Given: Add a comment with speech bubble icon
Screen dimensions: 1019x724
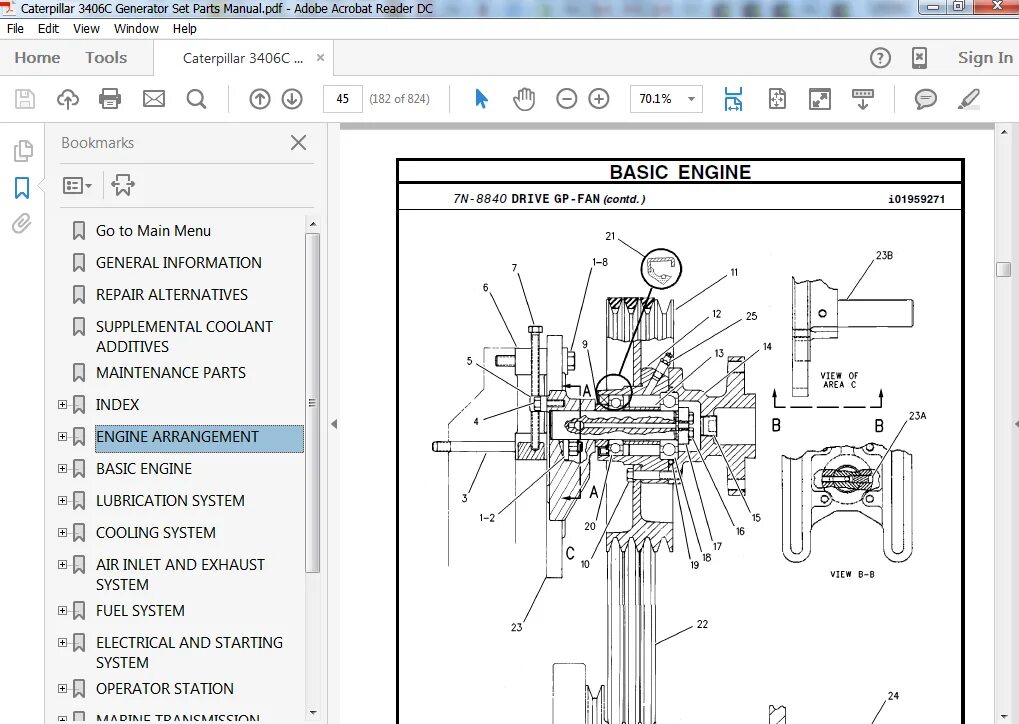Looking at the screenshot, I should point(925,99).
